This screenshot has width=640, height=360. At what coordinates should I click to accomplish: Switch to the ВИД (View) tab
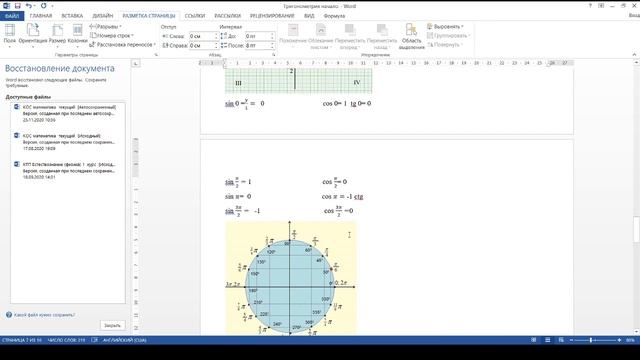coord(309,16)
